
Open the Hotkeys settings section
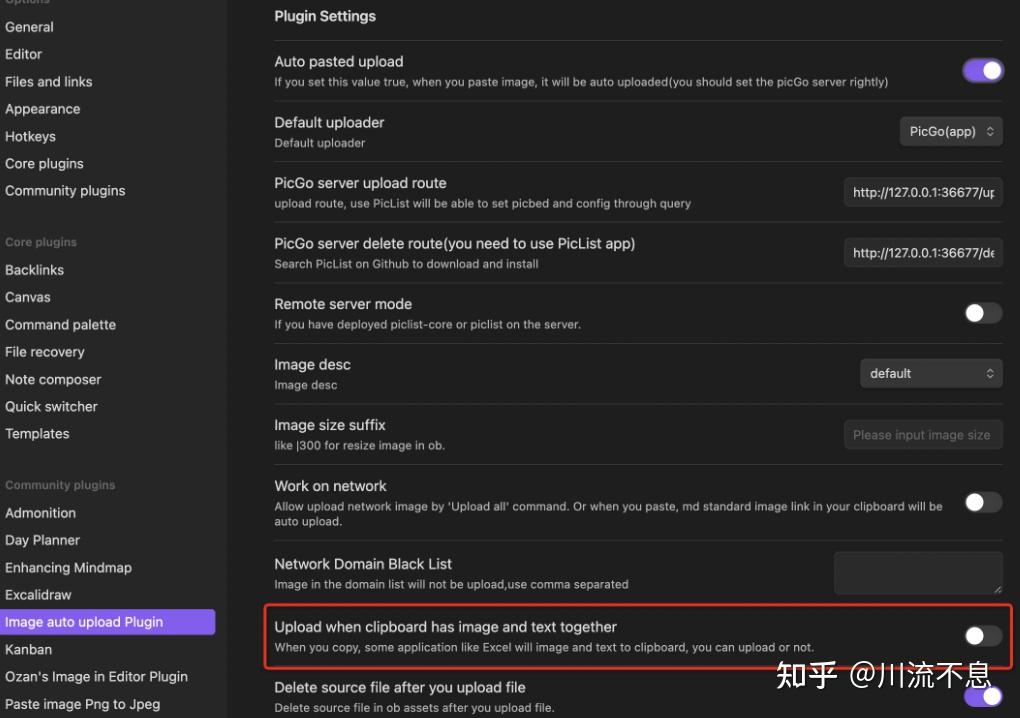(30, 136)
